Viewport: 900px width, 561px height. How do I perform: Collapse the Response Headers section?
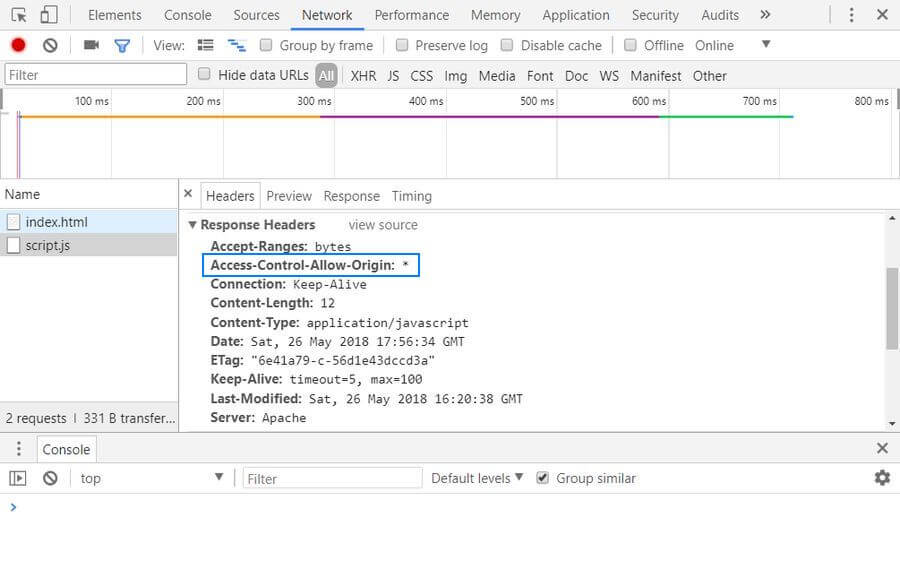(192, 225)
